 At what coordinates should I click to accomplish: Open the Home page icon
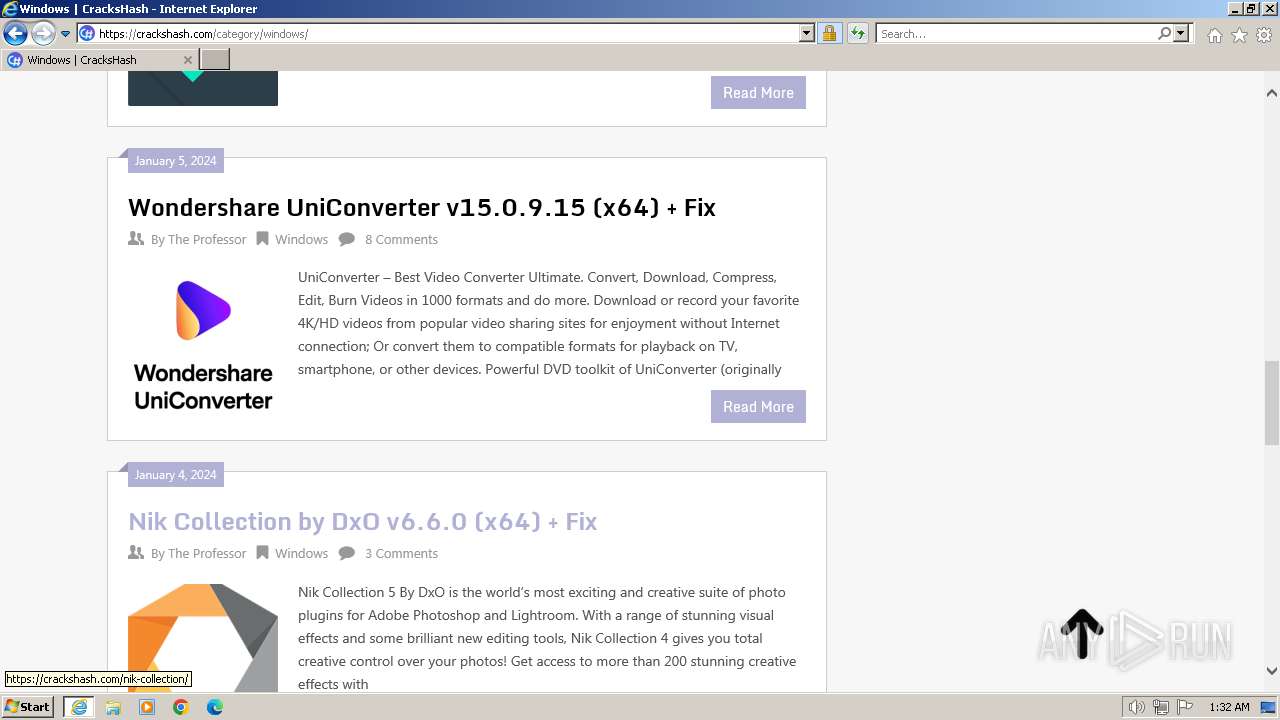tap(1214, 35)
